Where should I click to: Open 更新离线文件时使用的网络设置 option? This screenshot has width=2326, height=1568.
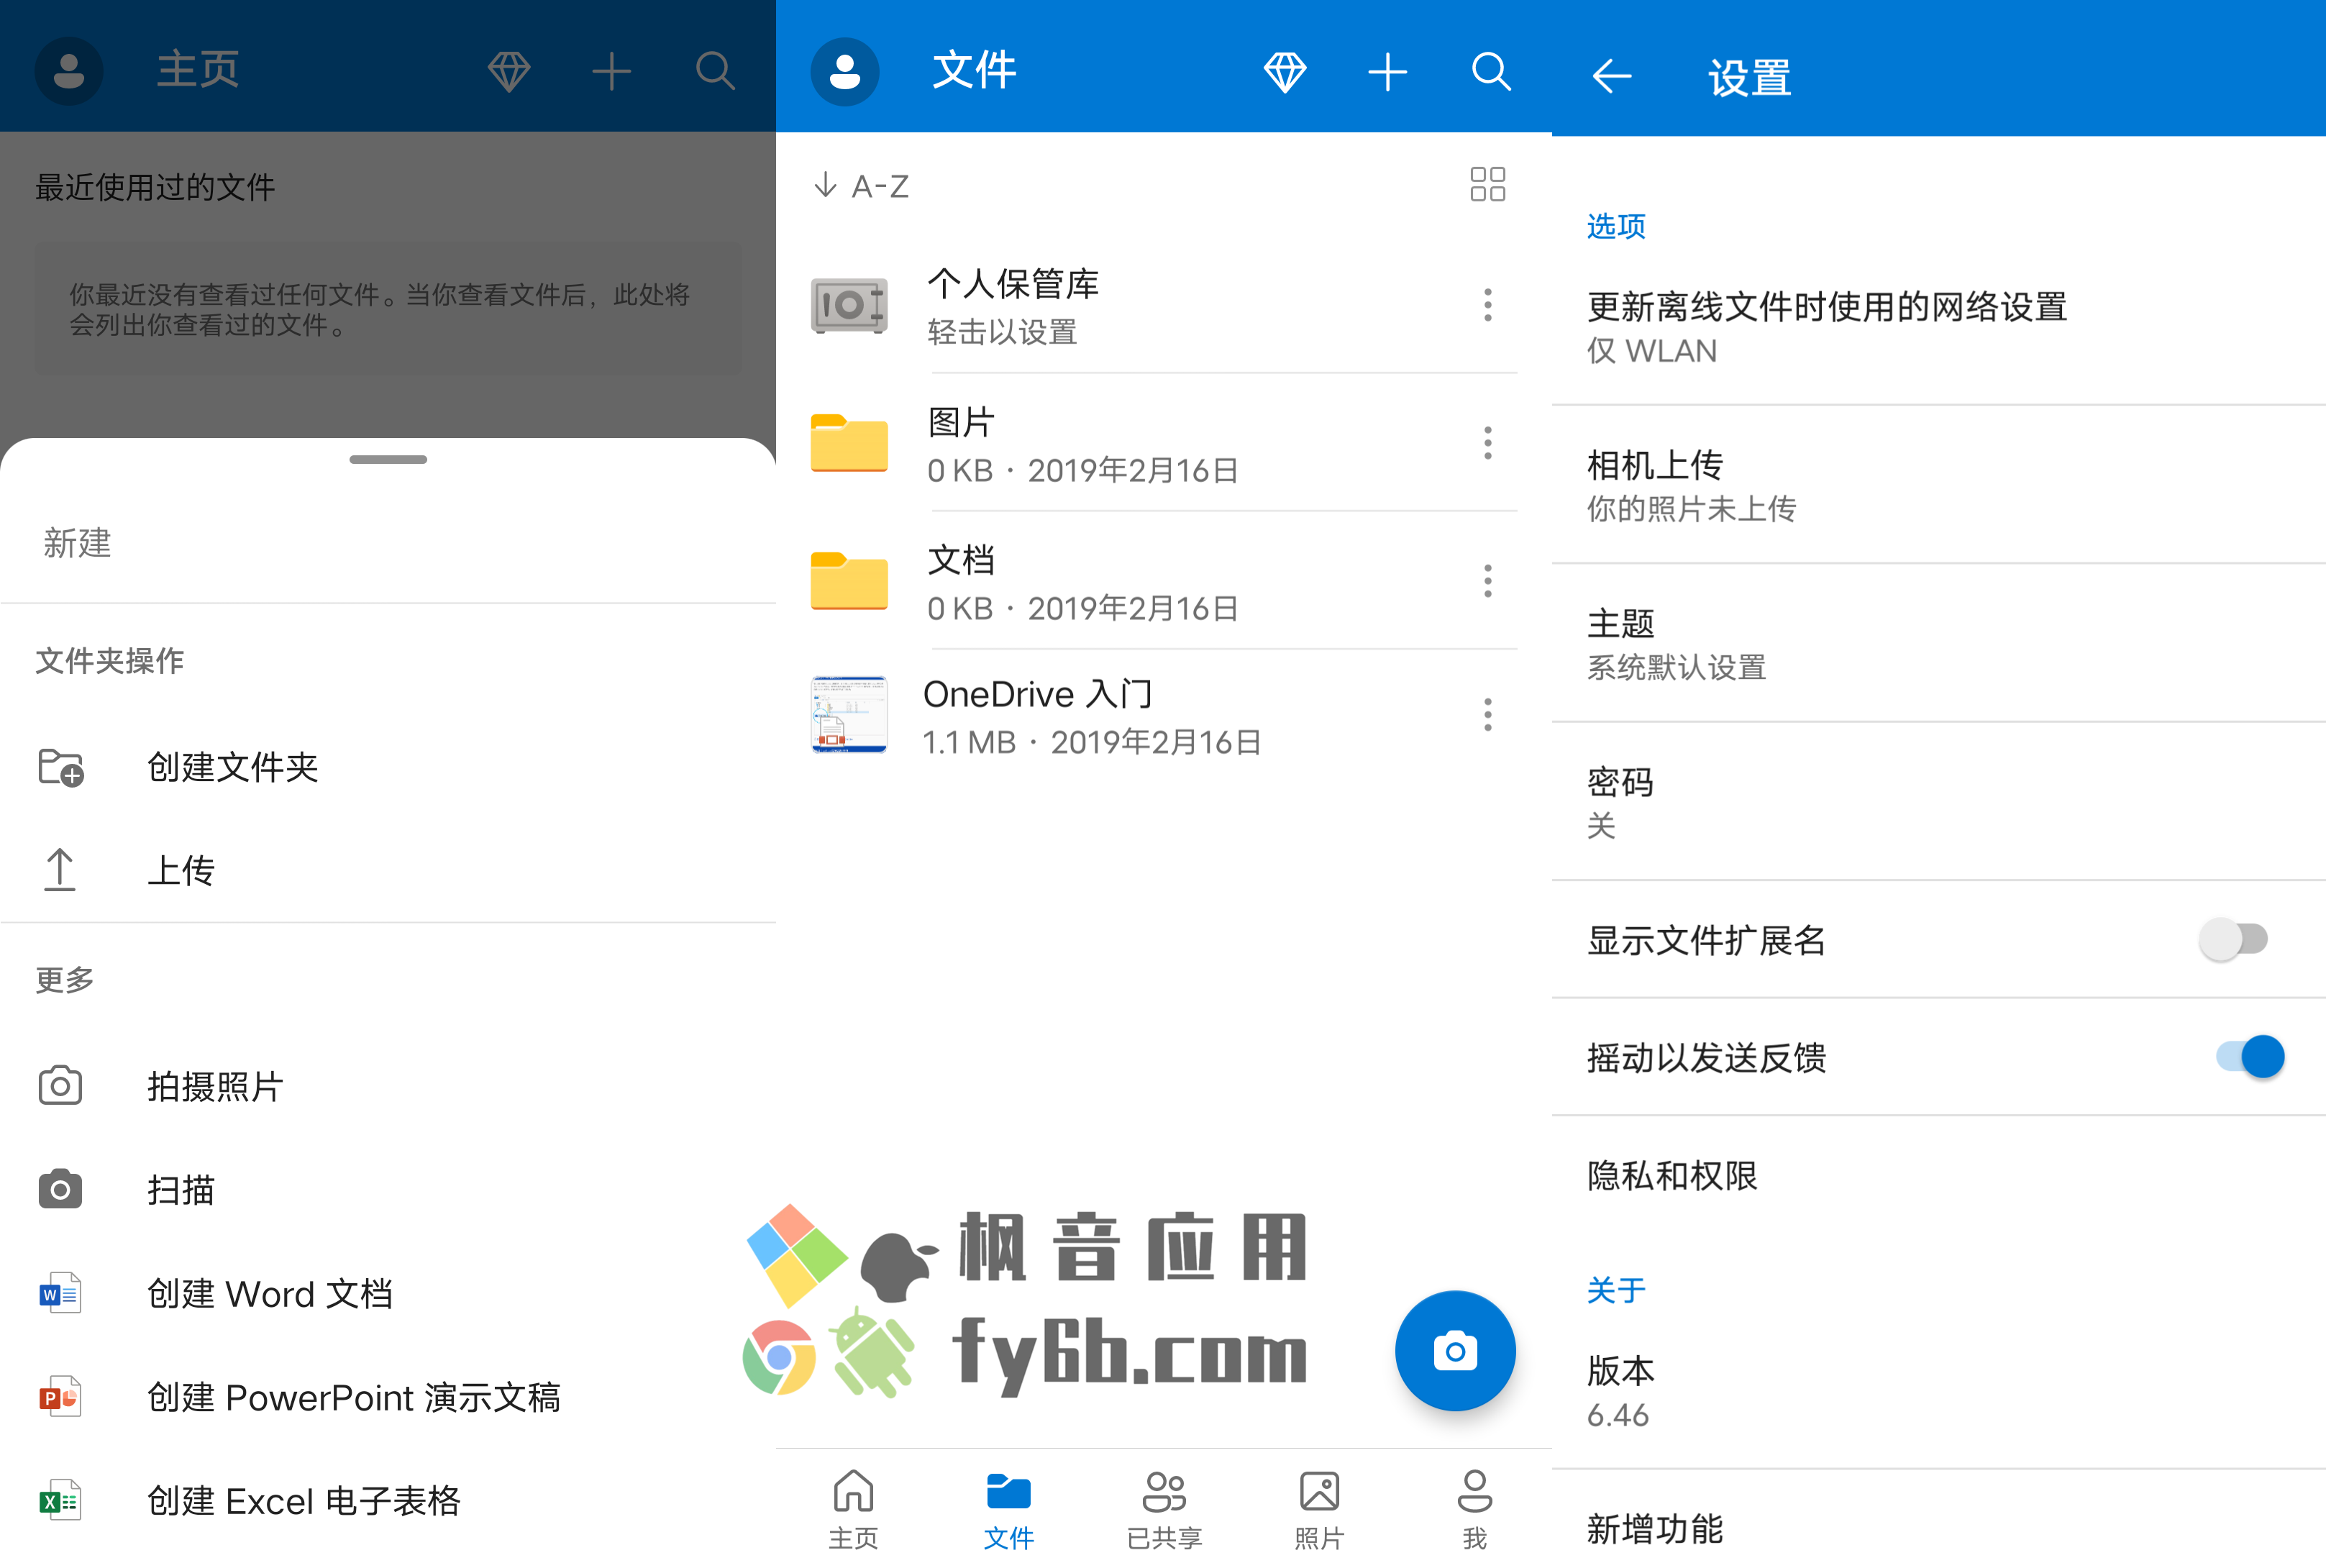(x=1938, y=327)
